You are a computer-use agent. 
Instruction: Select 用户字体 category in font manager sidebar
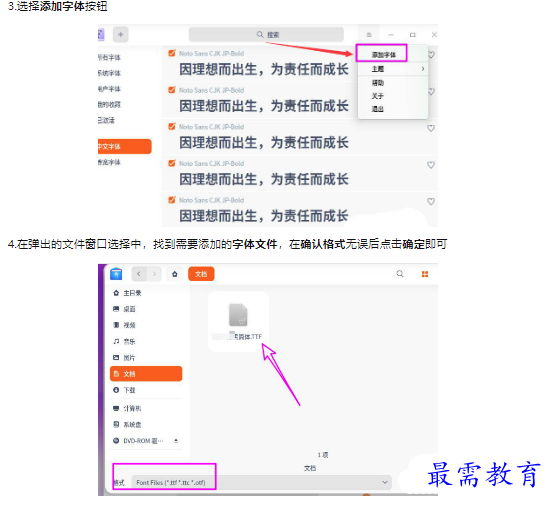(x=109, y=89)
